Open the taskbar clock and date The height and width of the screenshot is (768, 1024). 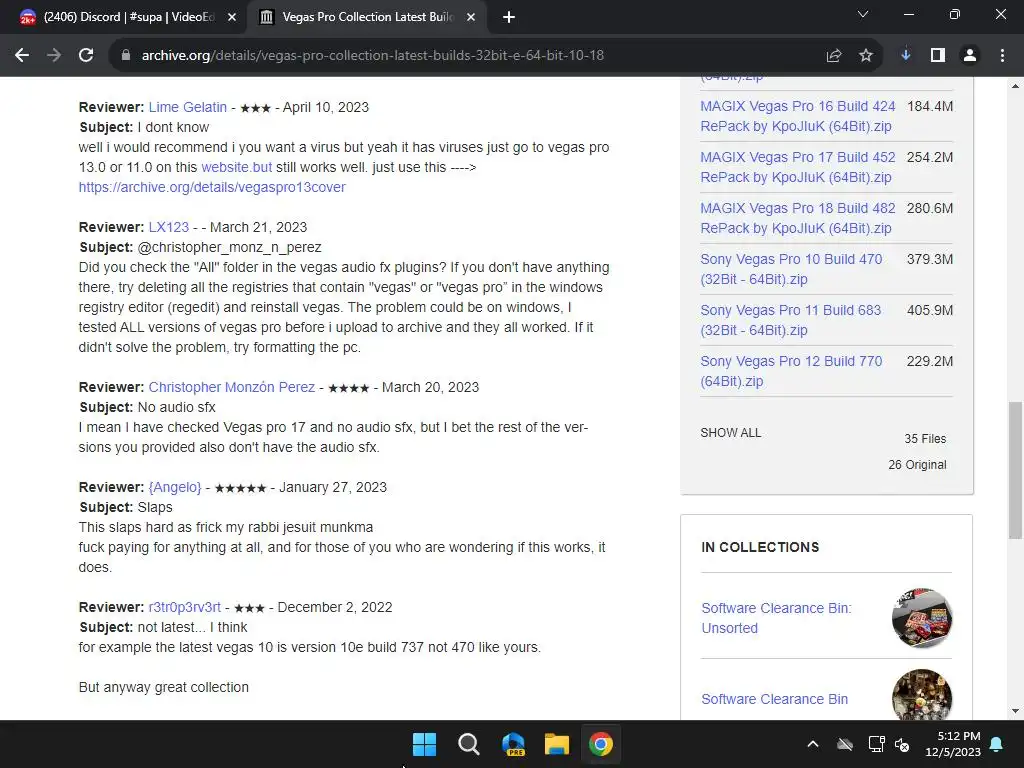point(953,744)
